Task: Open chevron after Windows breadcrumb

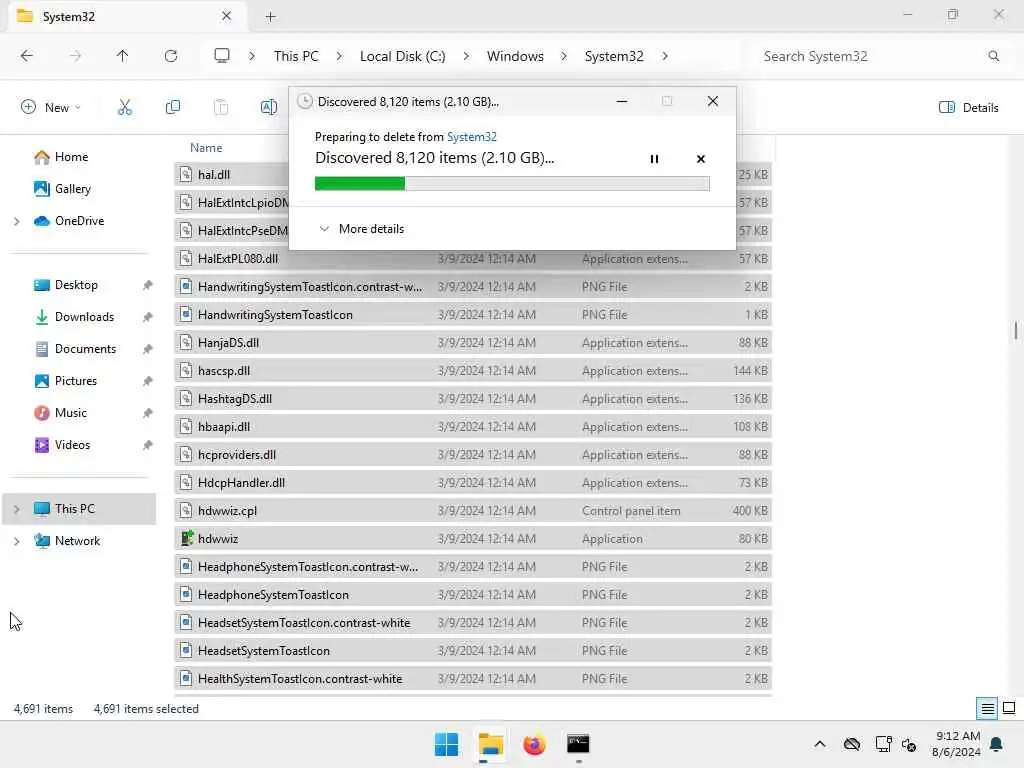Action: click(x=564, y=56)
